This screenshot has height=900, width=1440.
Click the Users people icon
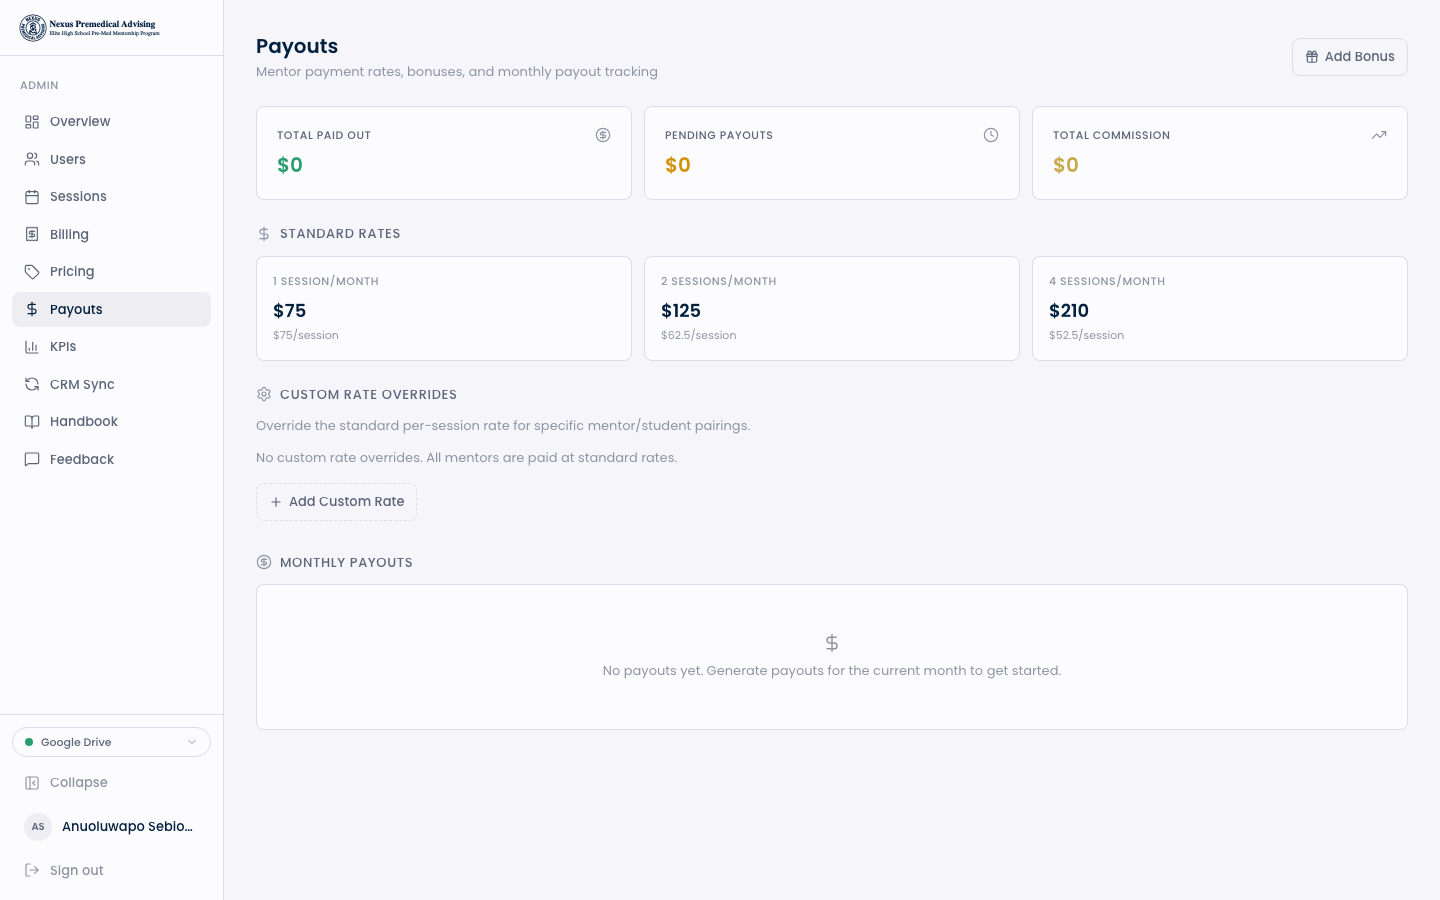(x=32, y=159)
